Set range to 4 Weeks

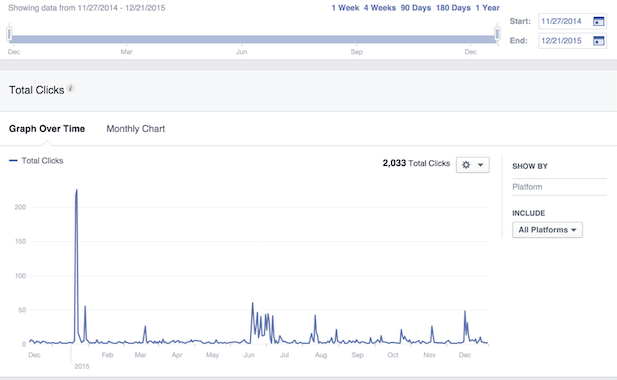(x=380, y=7)
